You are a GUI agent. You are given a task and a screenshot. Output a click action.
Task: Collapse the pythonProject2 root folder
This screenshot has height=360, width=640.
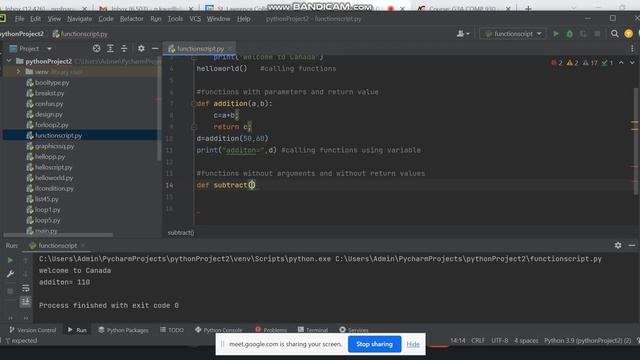[9, 61]
